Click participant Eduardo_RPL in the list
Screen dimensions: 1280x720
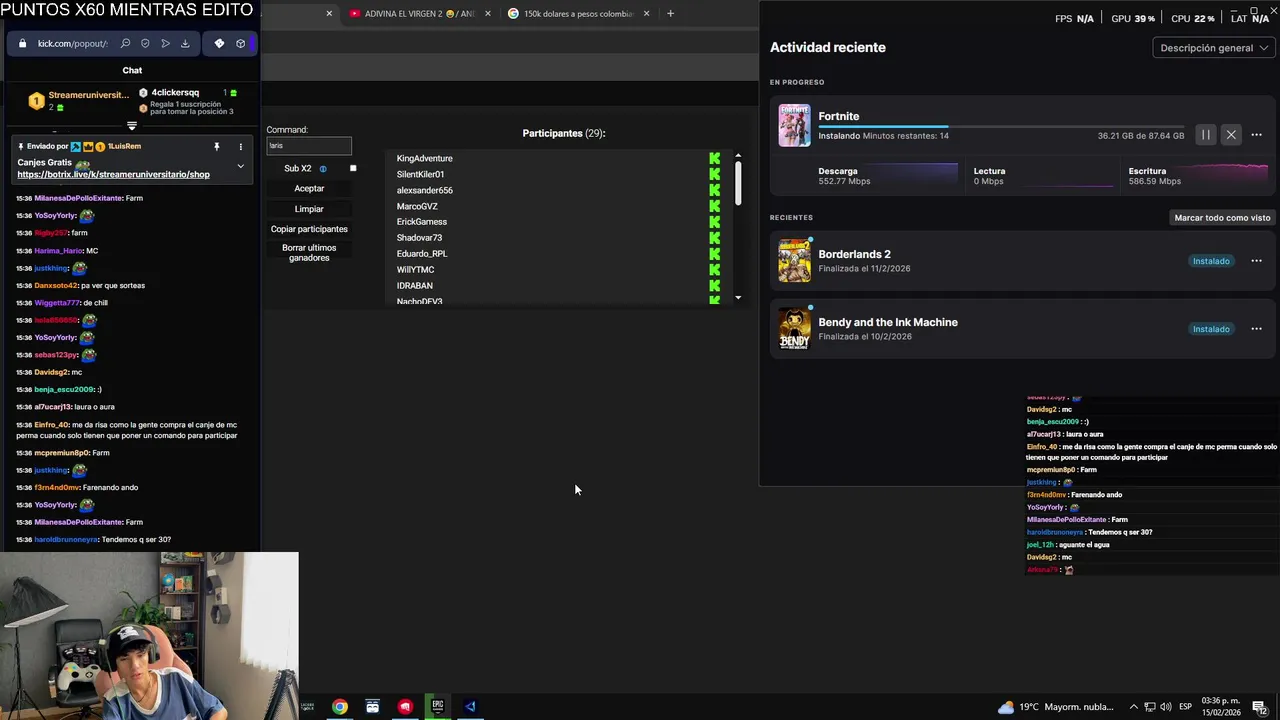[x=422, y=254]
